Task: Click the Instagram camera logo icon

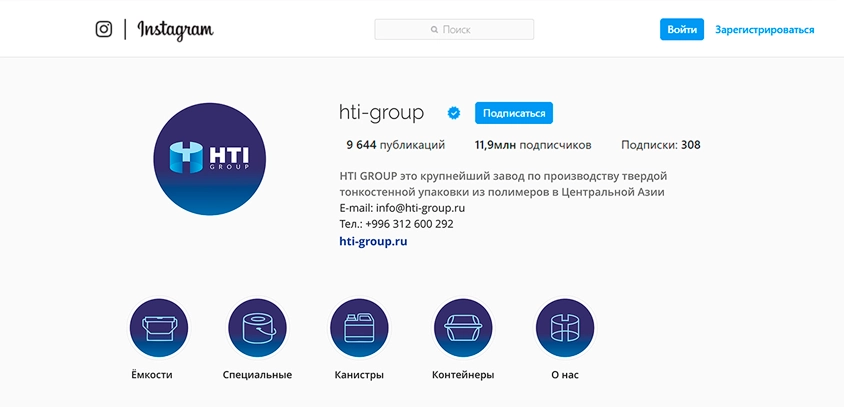Action: [104, 29]
